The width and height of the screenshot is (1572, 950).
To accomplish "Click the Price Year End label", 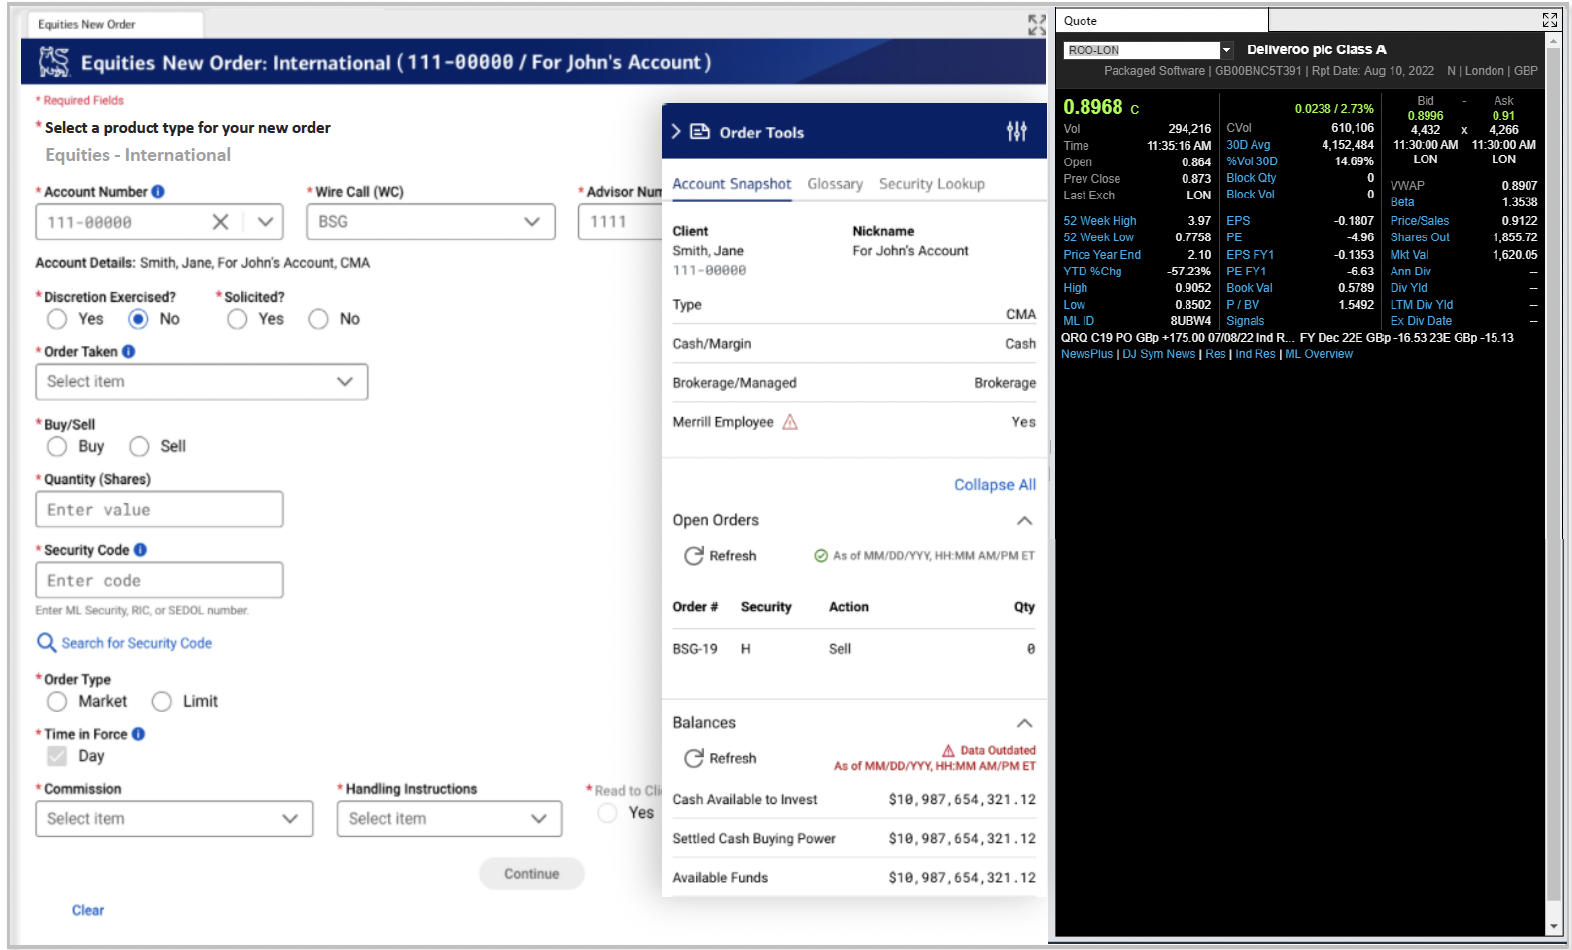I will point(1101,255).
